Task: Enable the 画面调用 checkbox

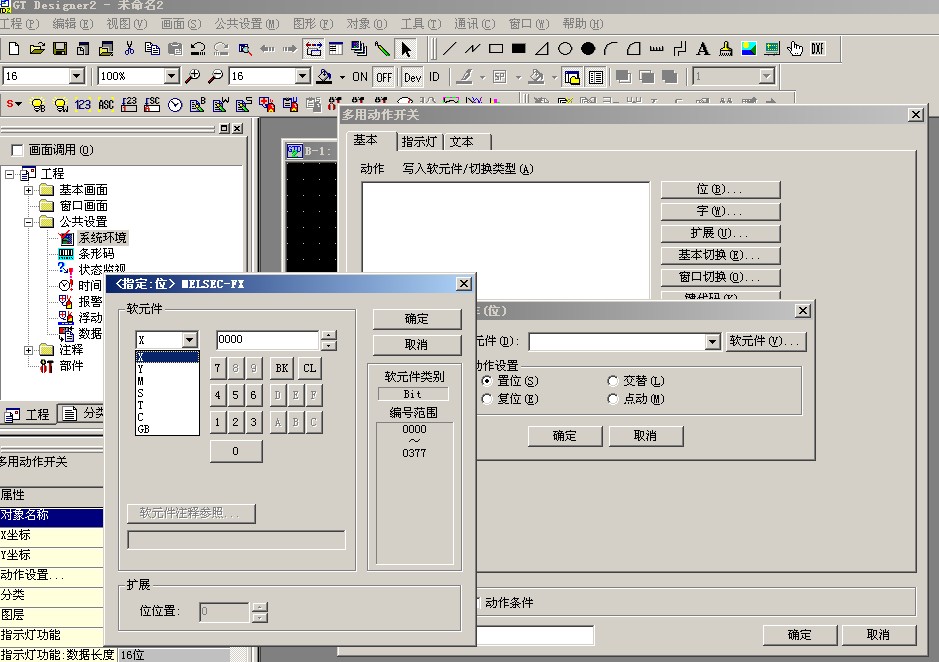Action: click(x=16, y=150)
